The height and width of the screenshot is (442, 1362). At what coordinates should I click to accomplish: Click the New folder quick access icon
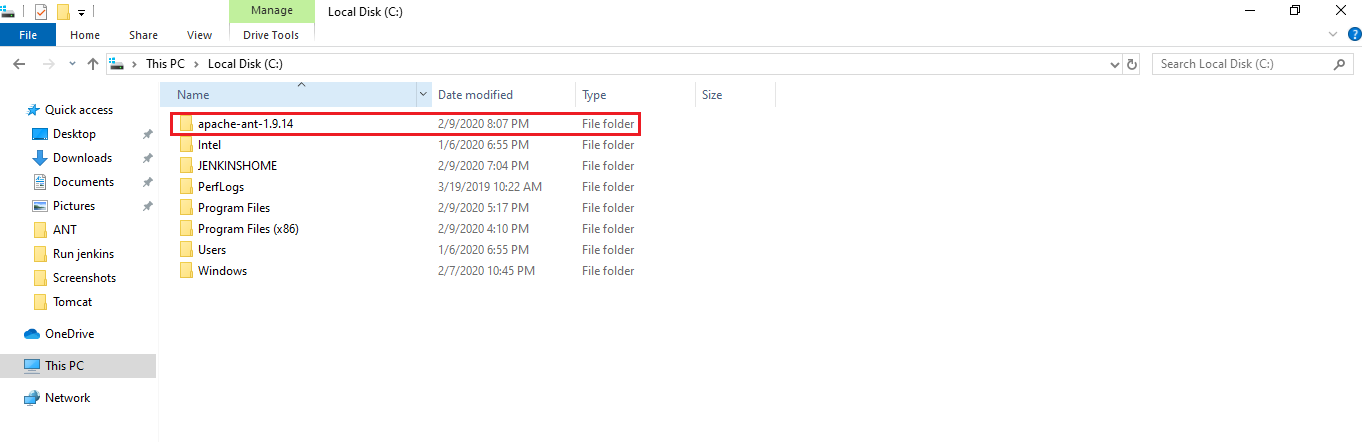coord(63,12)
